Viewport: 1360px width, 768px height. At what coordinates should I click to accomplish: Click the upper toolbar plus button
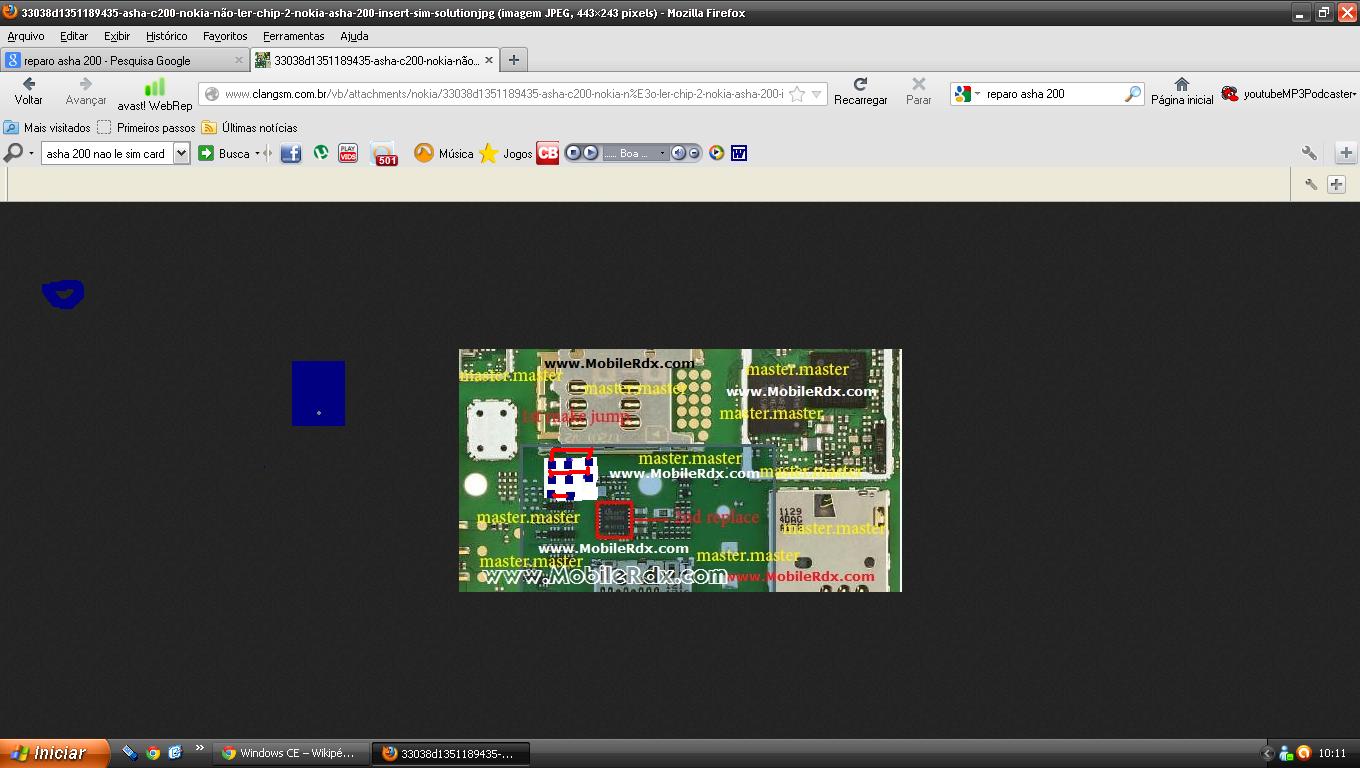(x=1346, y=153)
